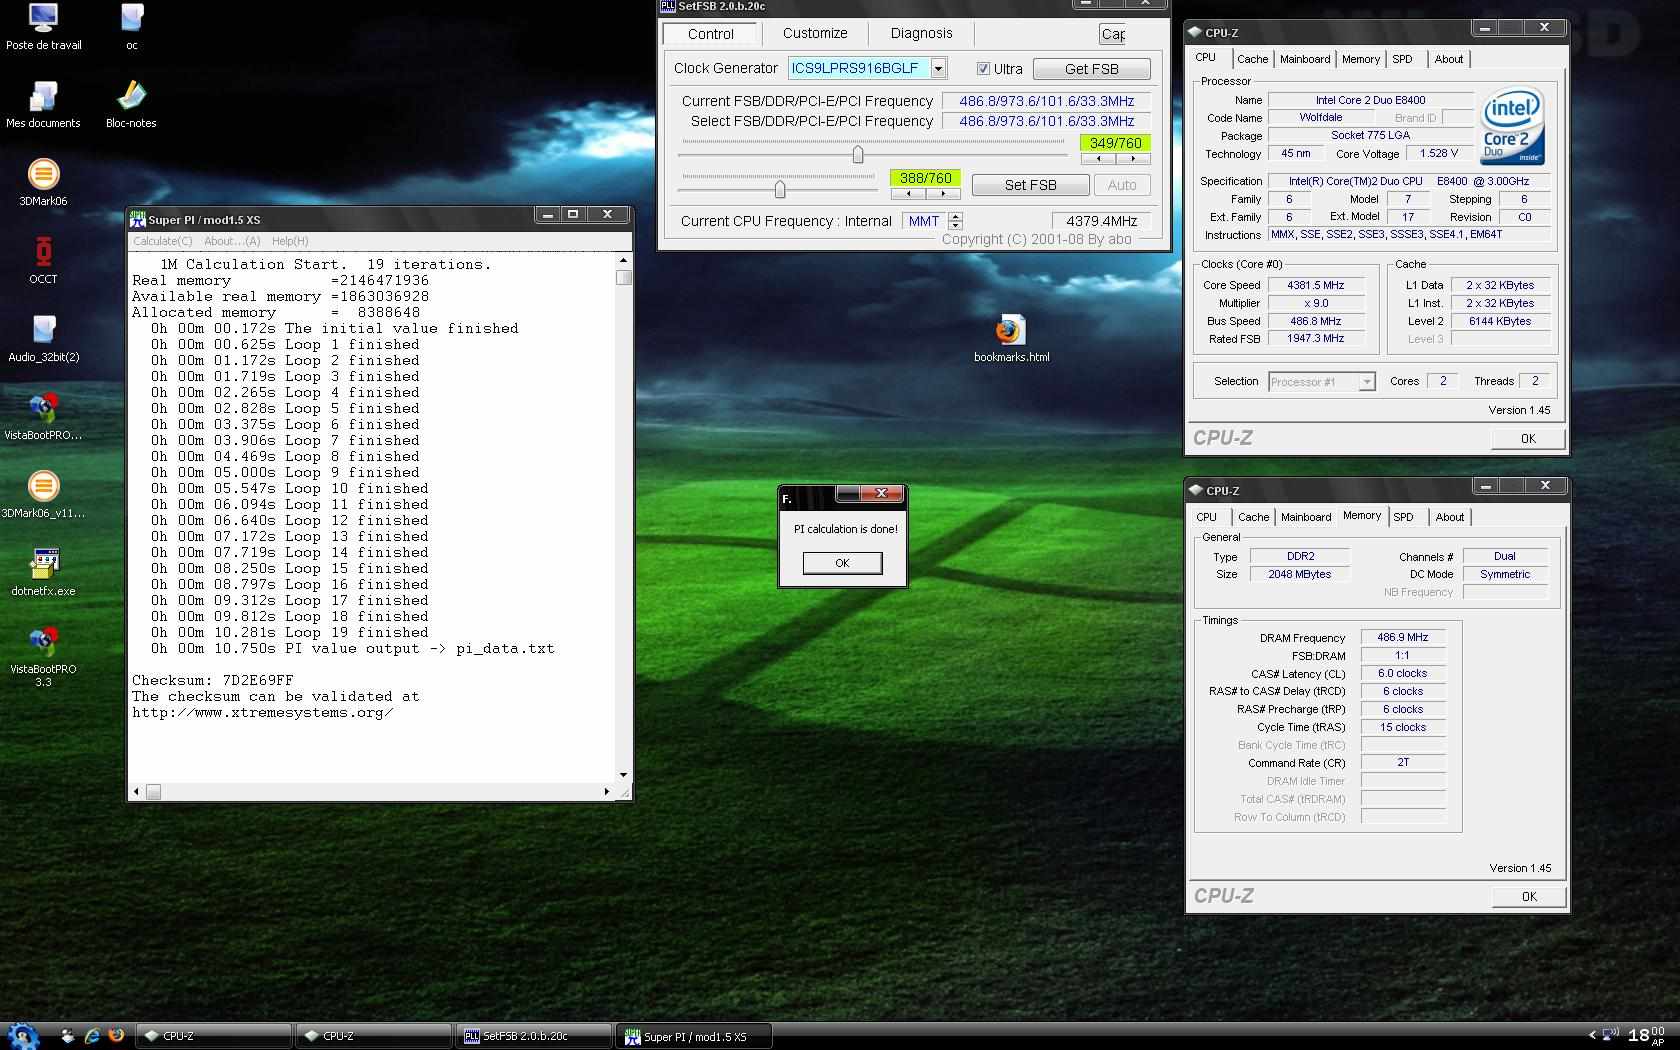Image resolution: width=1680 pixels, height=1050 pixels.
Task: Increase the MMT spinner value
Action: click(955, 216)
